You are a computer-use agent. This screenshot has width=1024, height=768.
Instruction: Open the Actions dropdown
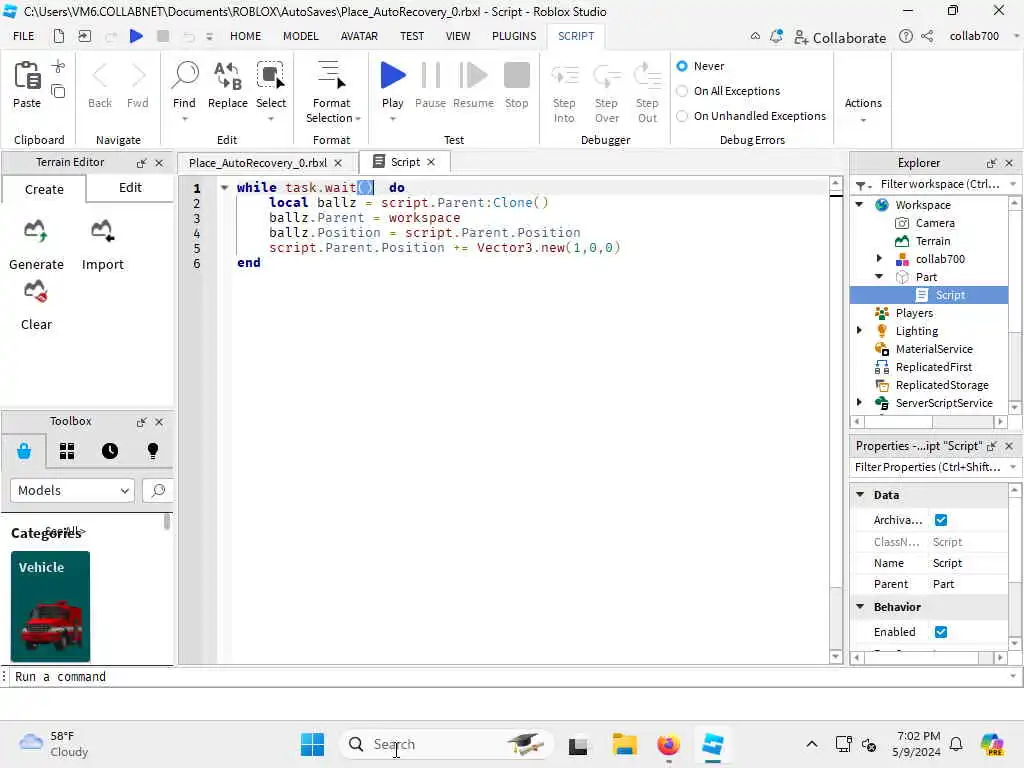[863, 110]
